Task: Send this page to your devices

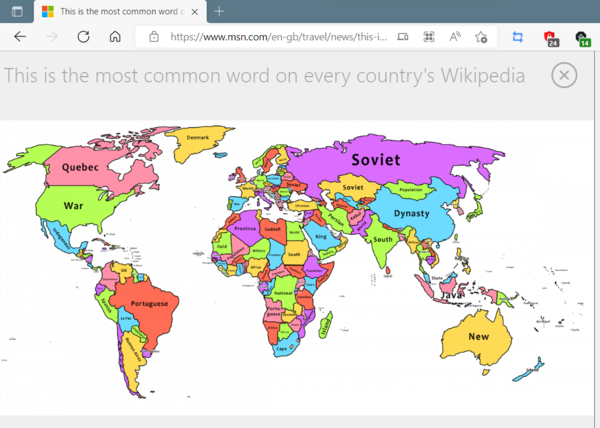Action: 403,37
